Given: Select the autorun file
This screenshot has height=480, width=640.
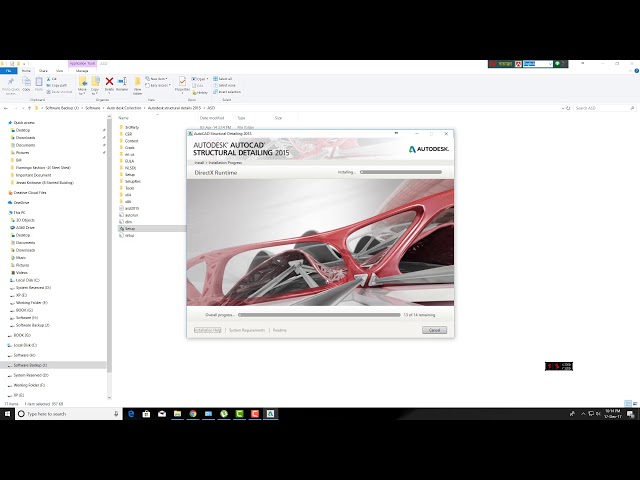Looking at the screenshot, I should tap(131, 215).
